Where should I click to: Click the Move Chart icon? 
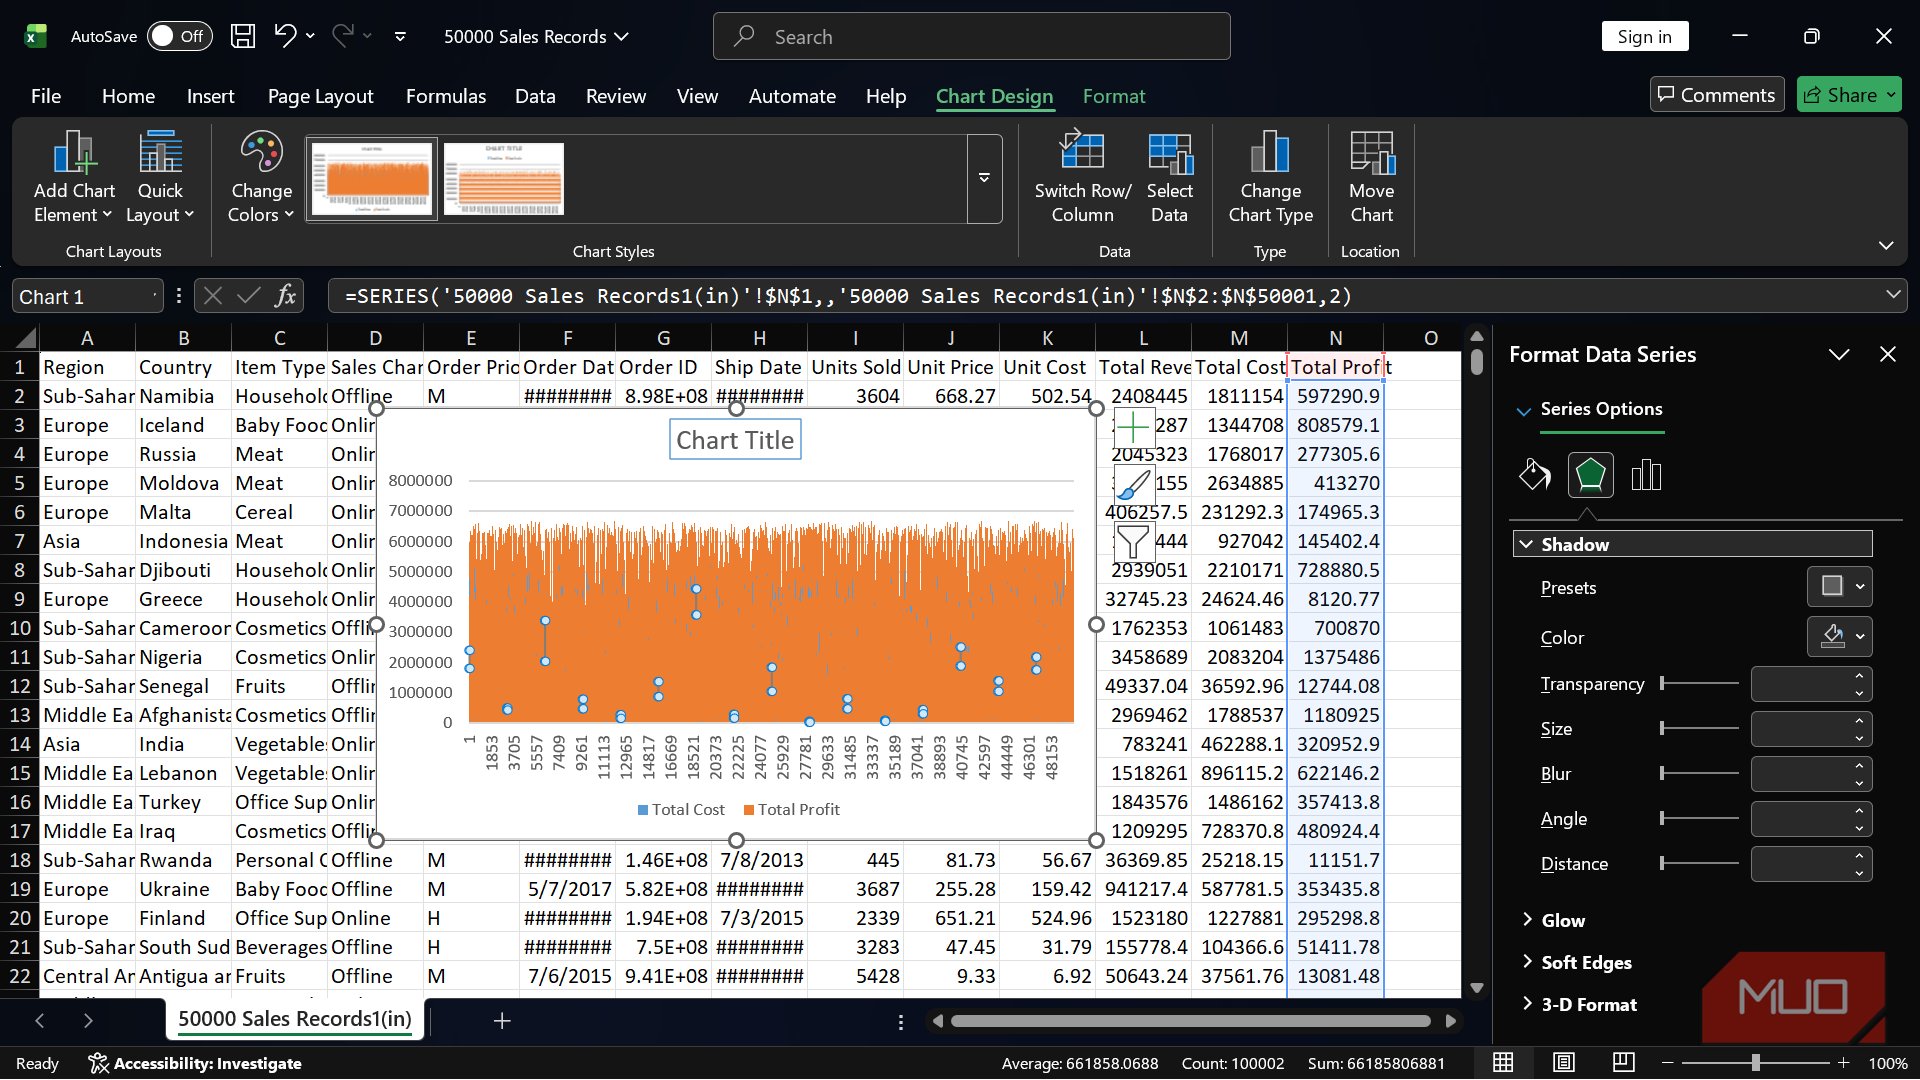1371,154
